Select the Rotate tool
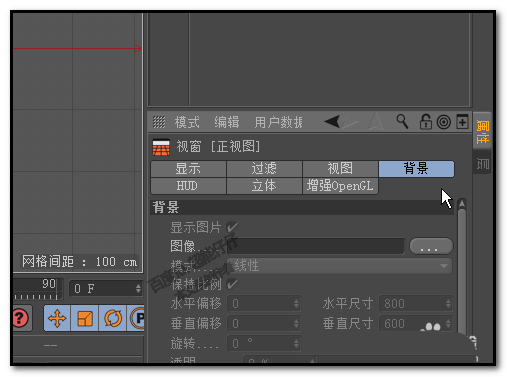Screen dimensions: 507x377 click(x=113, y=318)
